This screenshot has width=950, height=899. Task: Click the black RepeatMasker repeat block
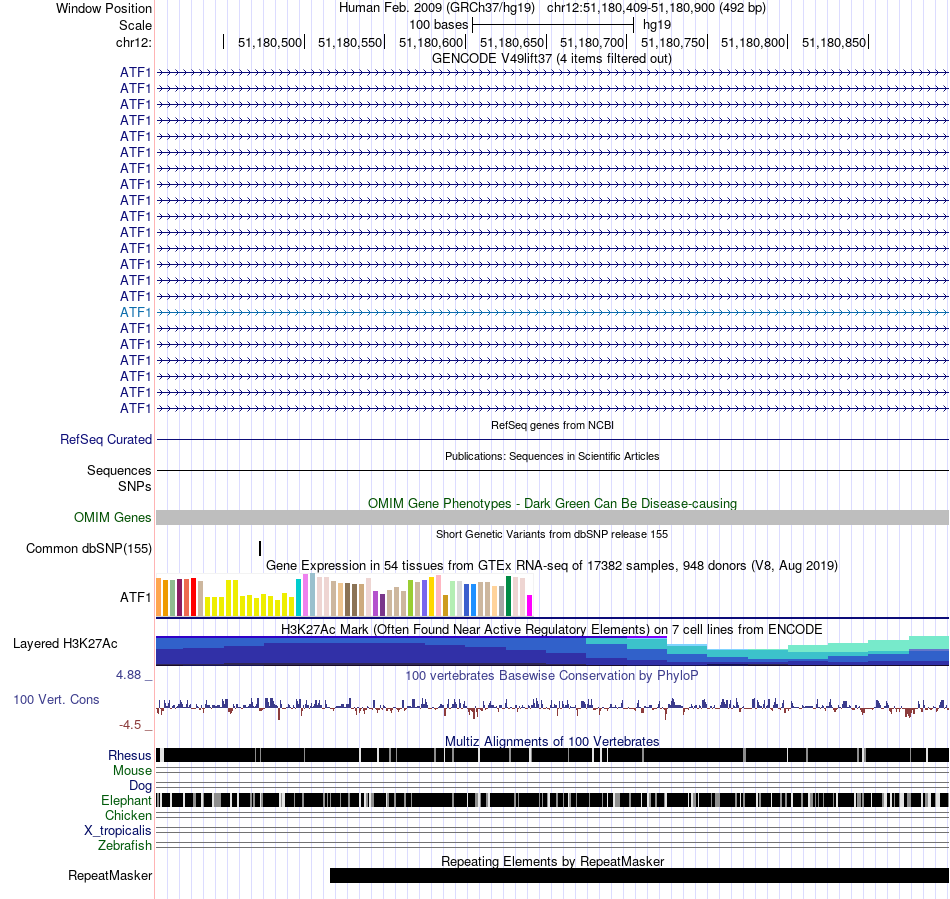(639, 875)
